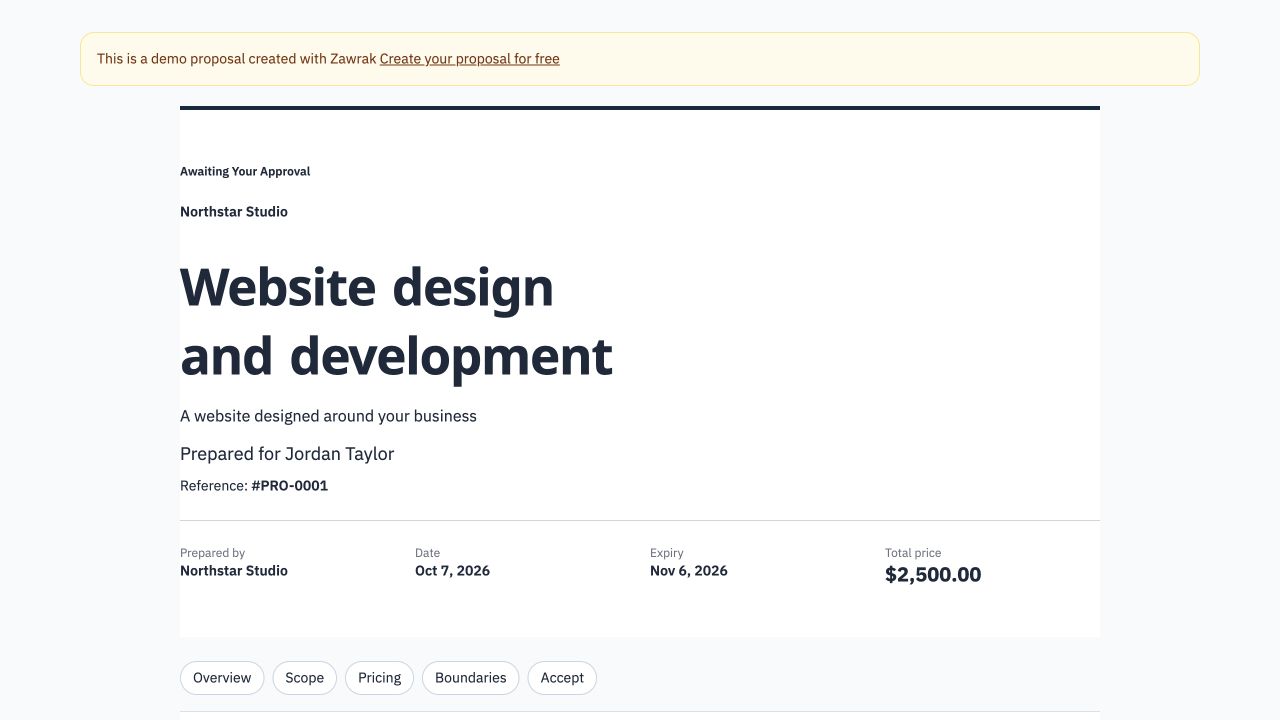The image size is (1280, 720).
Task: Click 'Northstar Studio' under Prepared by
Action: click(x=234, y=571)
